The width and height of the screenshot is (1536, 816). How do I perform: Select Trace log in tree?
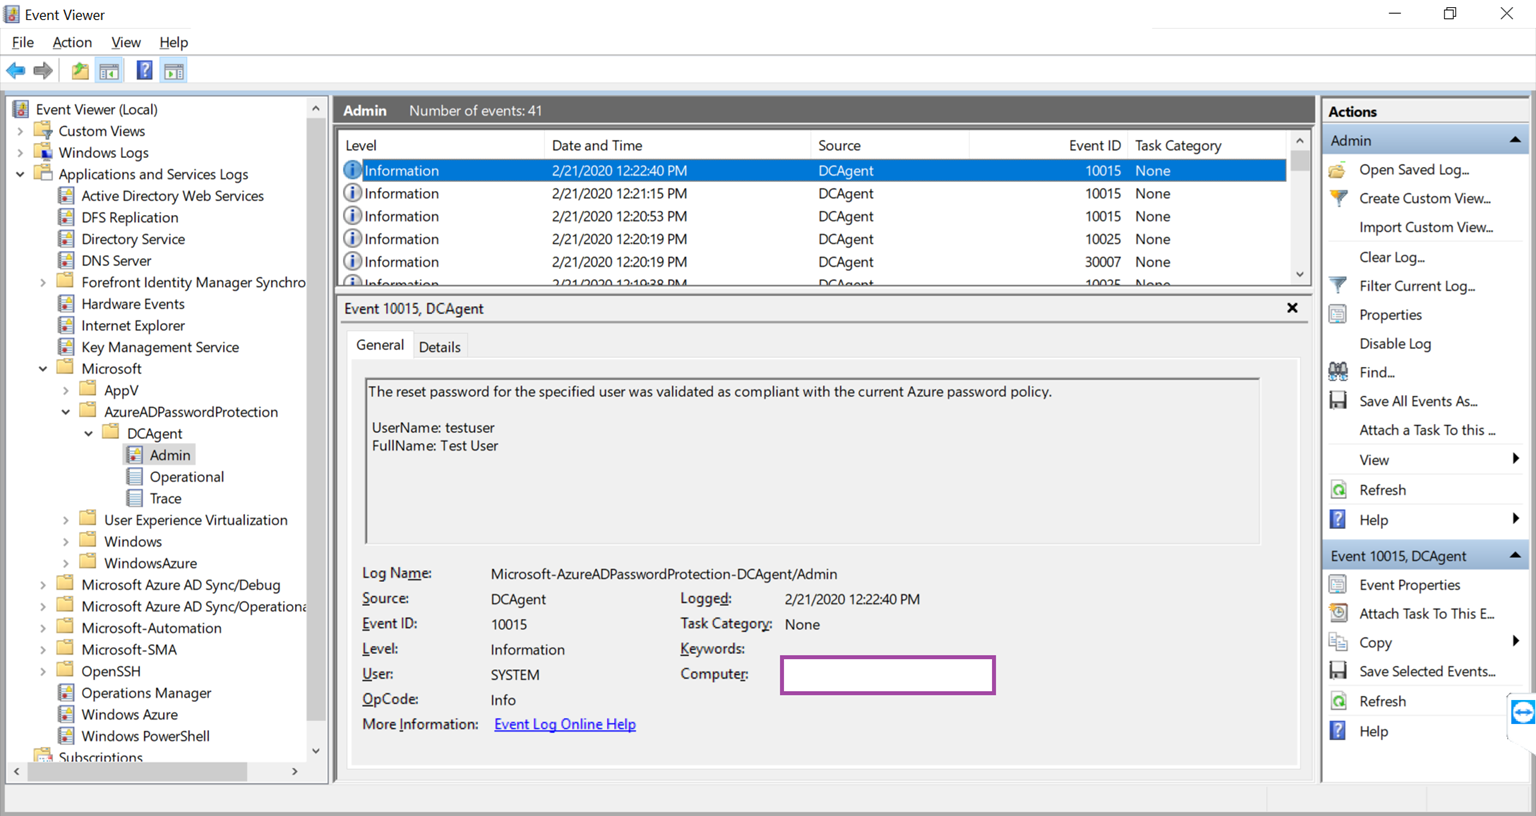click(x=165, y=498)
